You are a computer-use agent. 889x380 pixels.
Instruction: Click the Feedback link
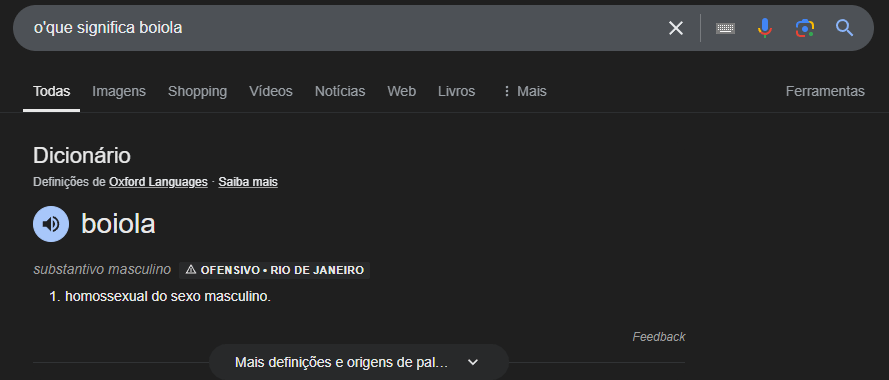(659, 337)
